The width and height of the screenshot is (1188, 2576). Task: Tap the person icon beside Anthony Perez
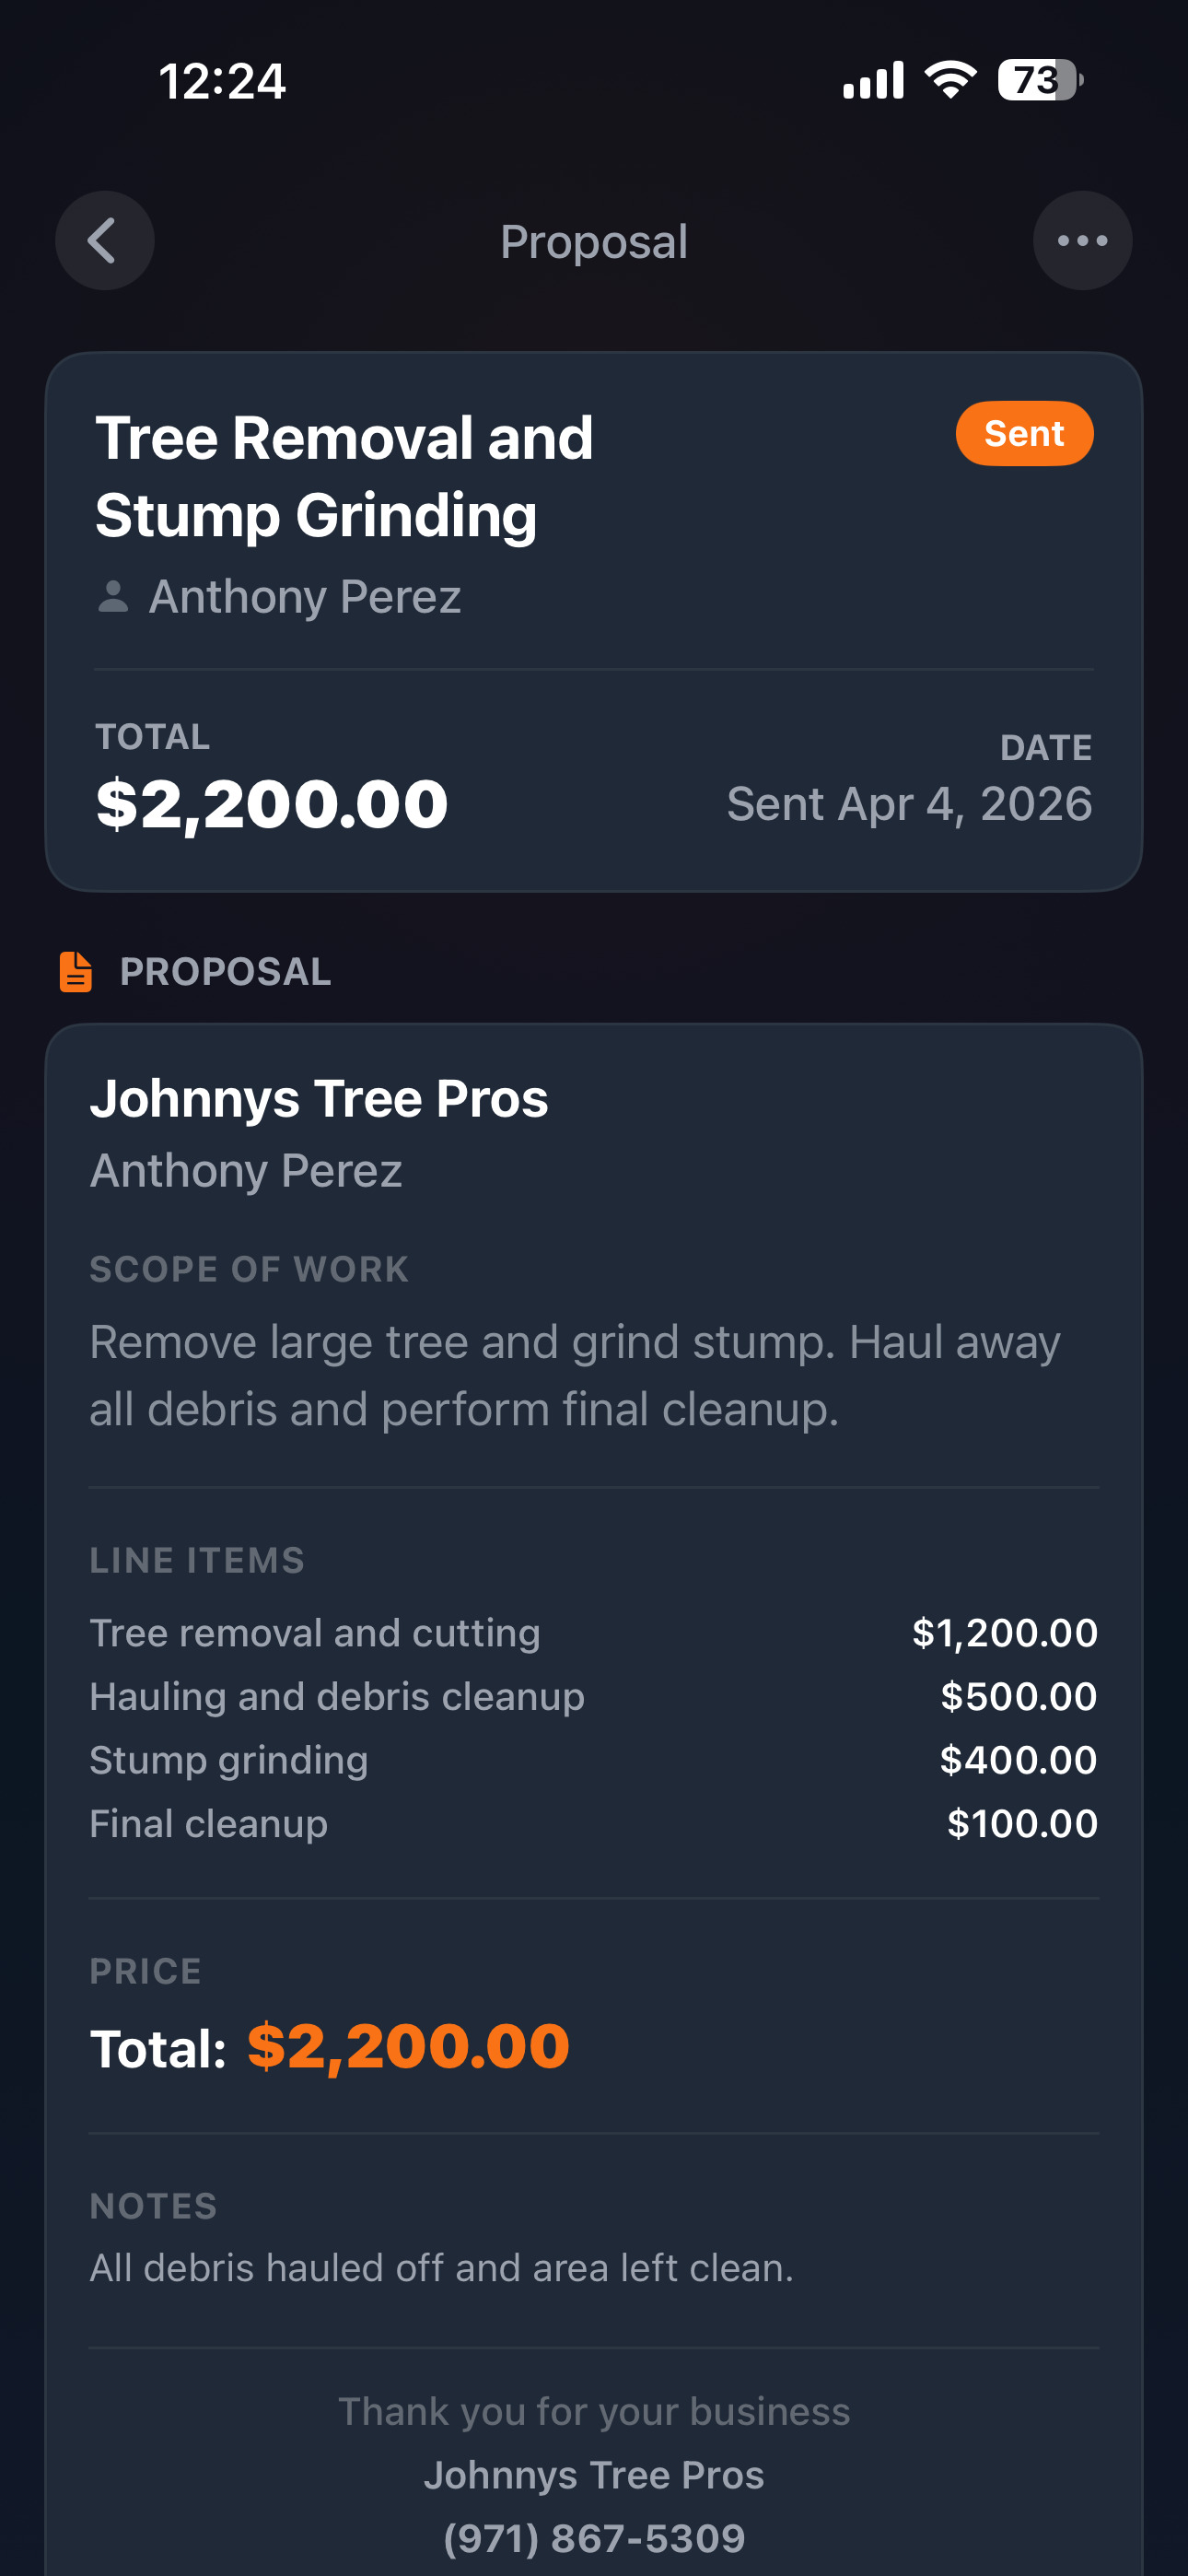pos(113,597)
